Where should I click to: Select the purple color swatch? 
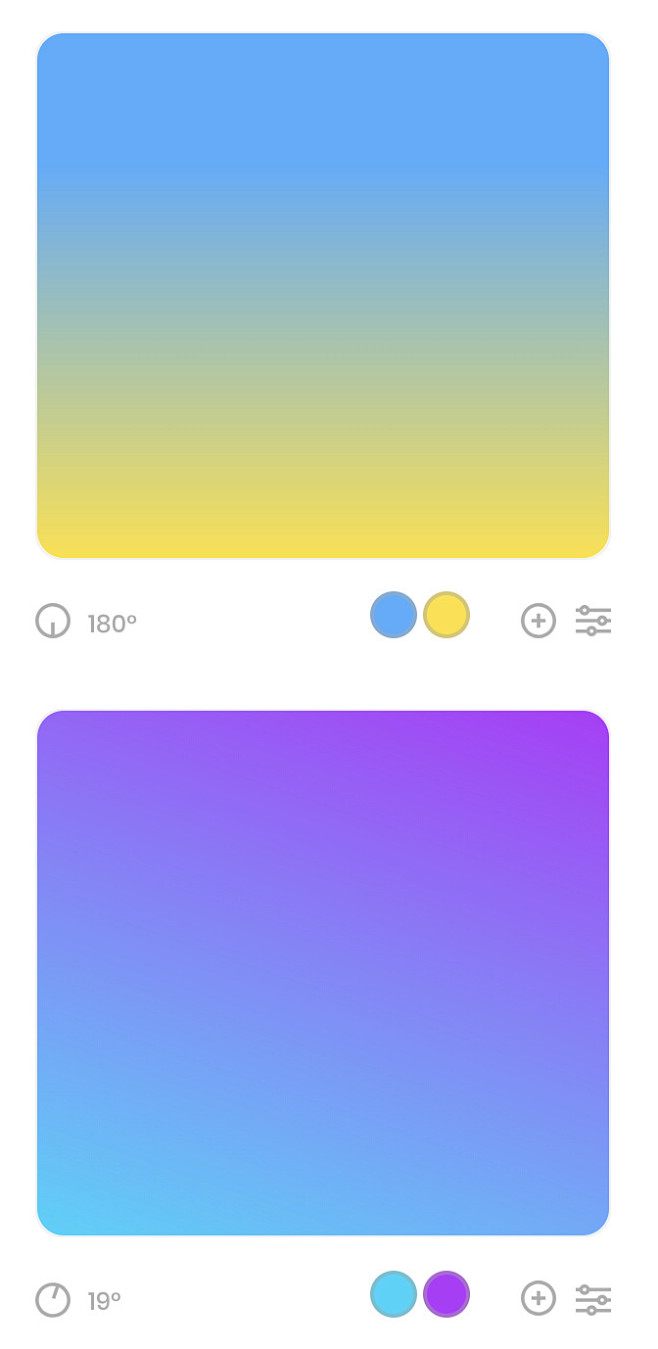point(446,1294)
